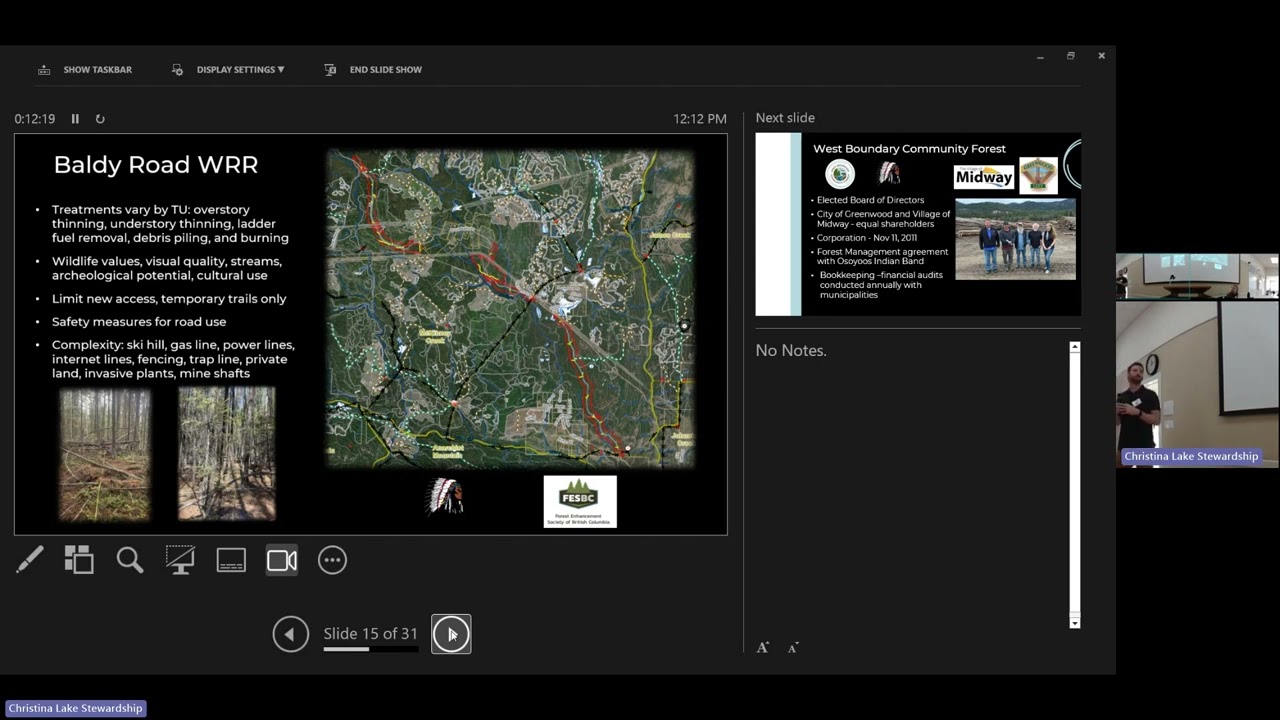Click the 'Safety measures for road use' bullet

[139, 322]
